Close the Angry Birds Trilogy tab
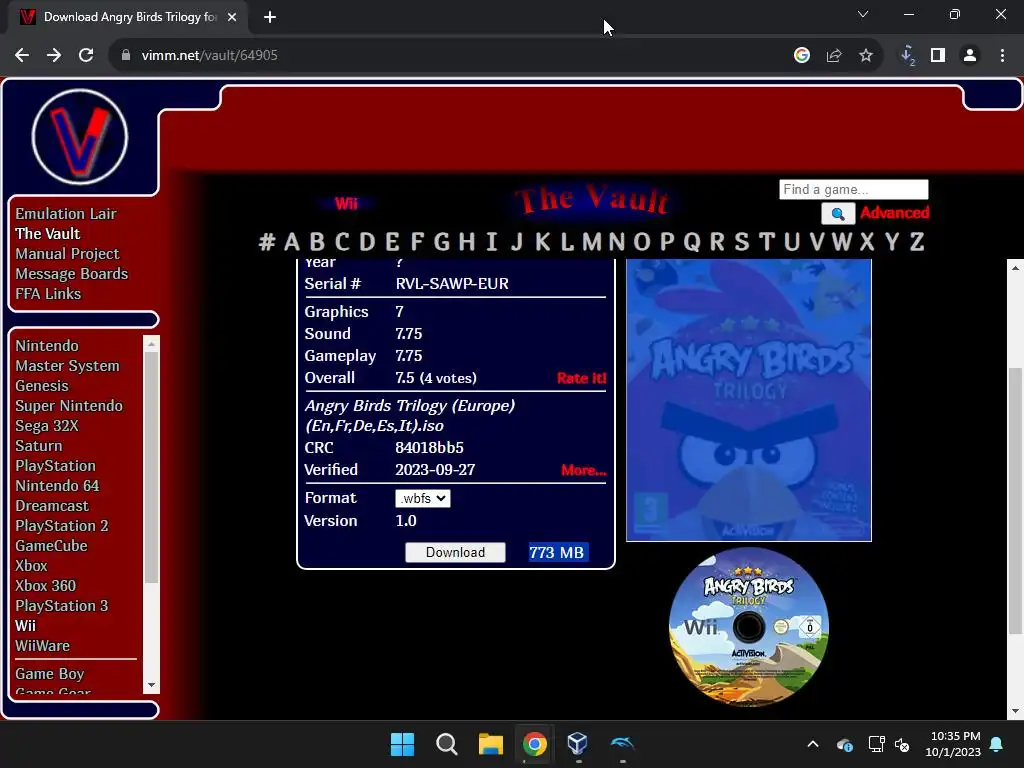1024x768 pixels. [x=232, y=17]
